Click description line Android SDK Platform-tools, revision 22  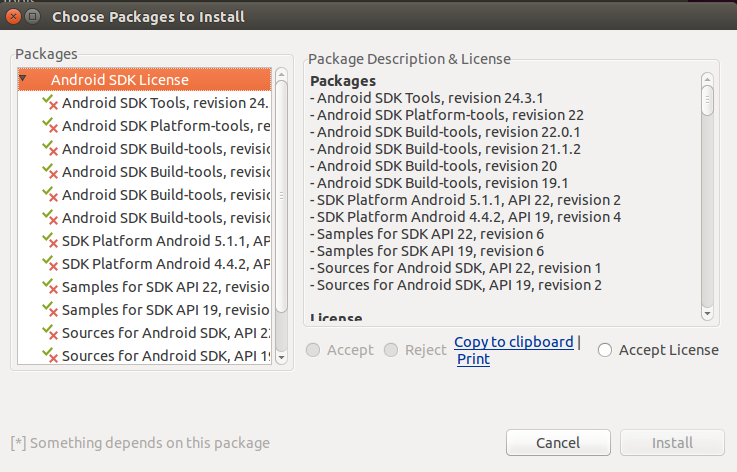click(x=447, y=115)
